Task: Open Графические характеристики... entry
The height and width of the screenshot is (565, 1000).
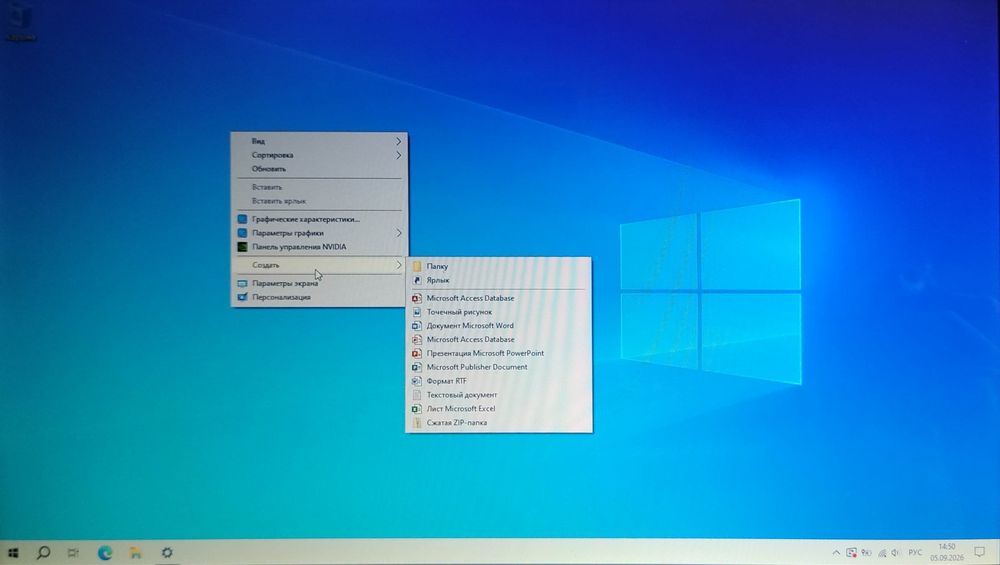Action: 319,219
